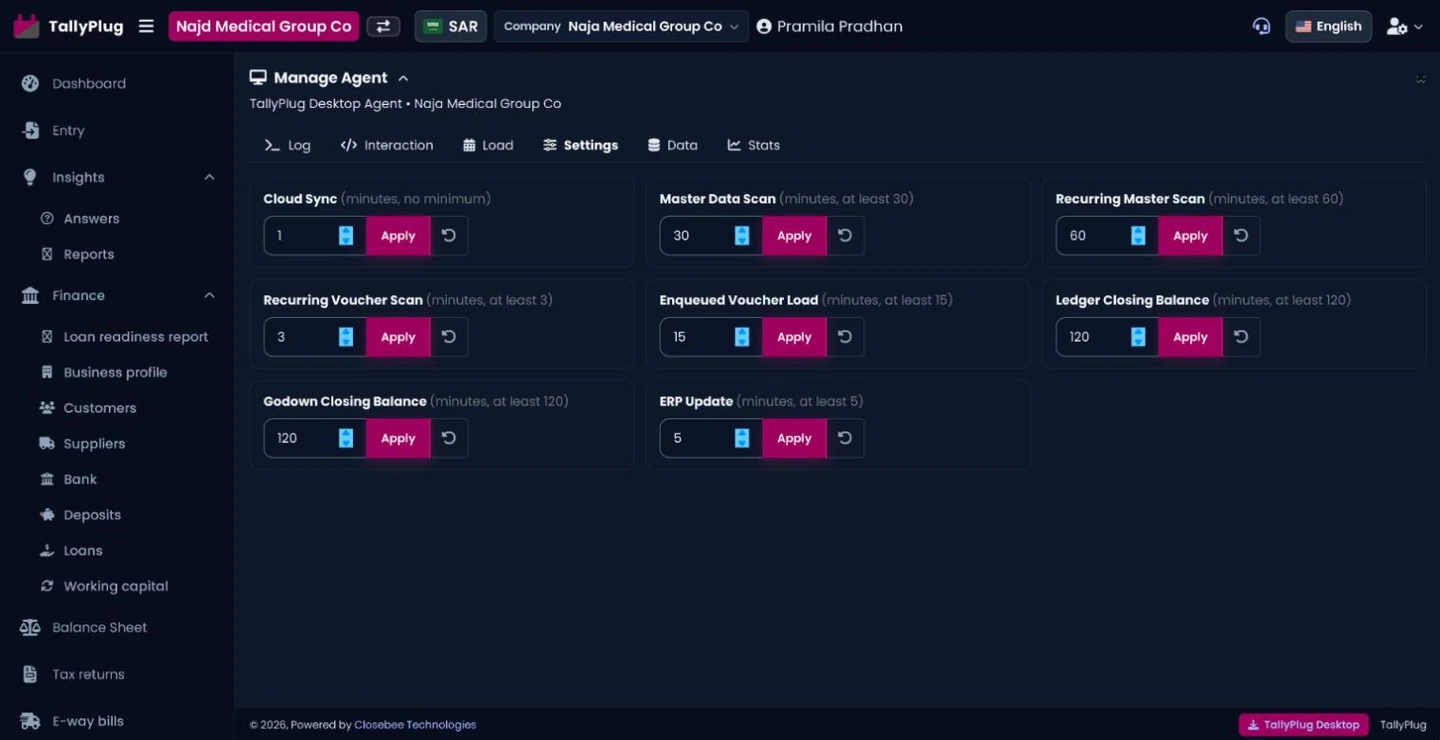The width and height of the screenshot is (1440, 740).
Task: Open the SAR currency selector
Action: pos(451,26)
